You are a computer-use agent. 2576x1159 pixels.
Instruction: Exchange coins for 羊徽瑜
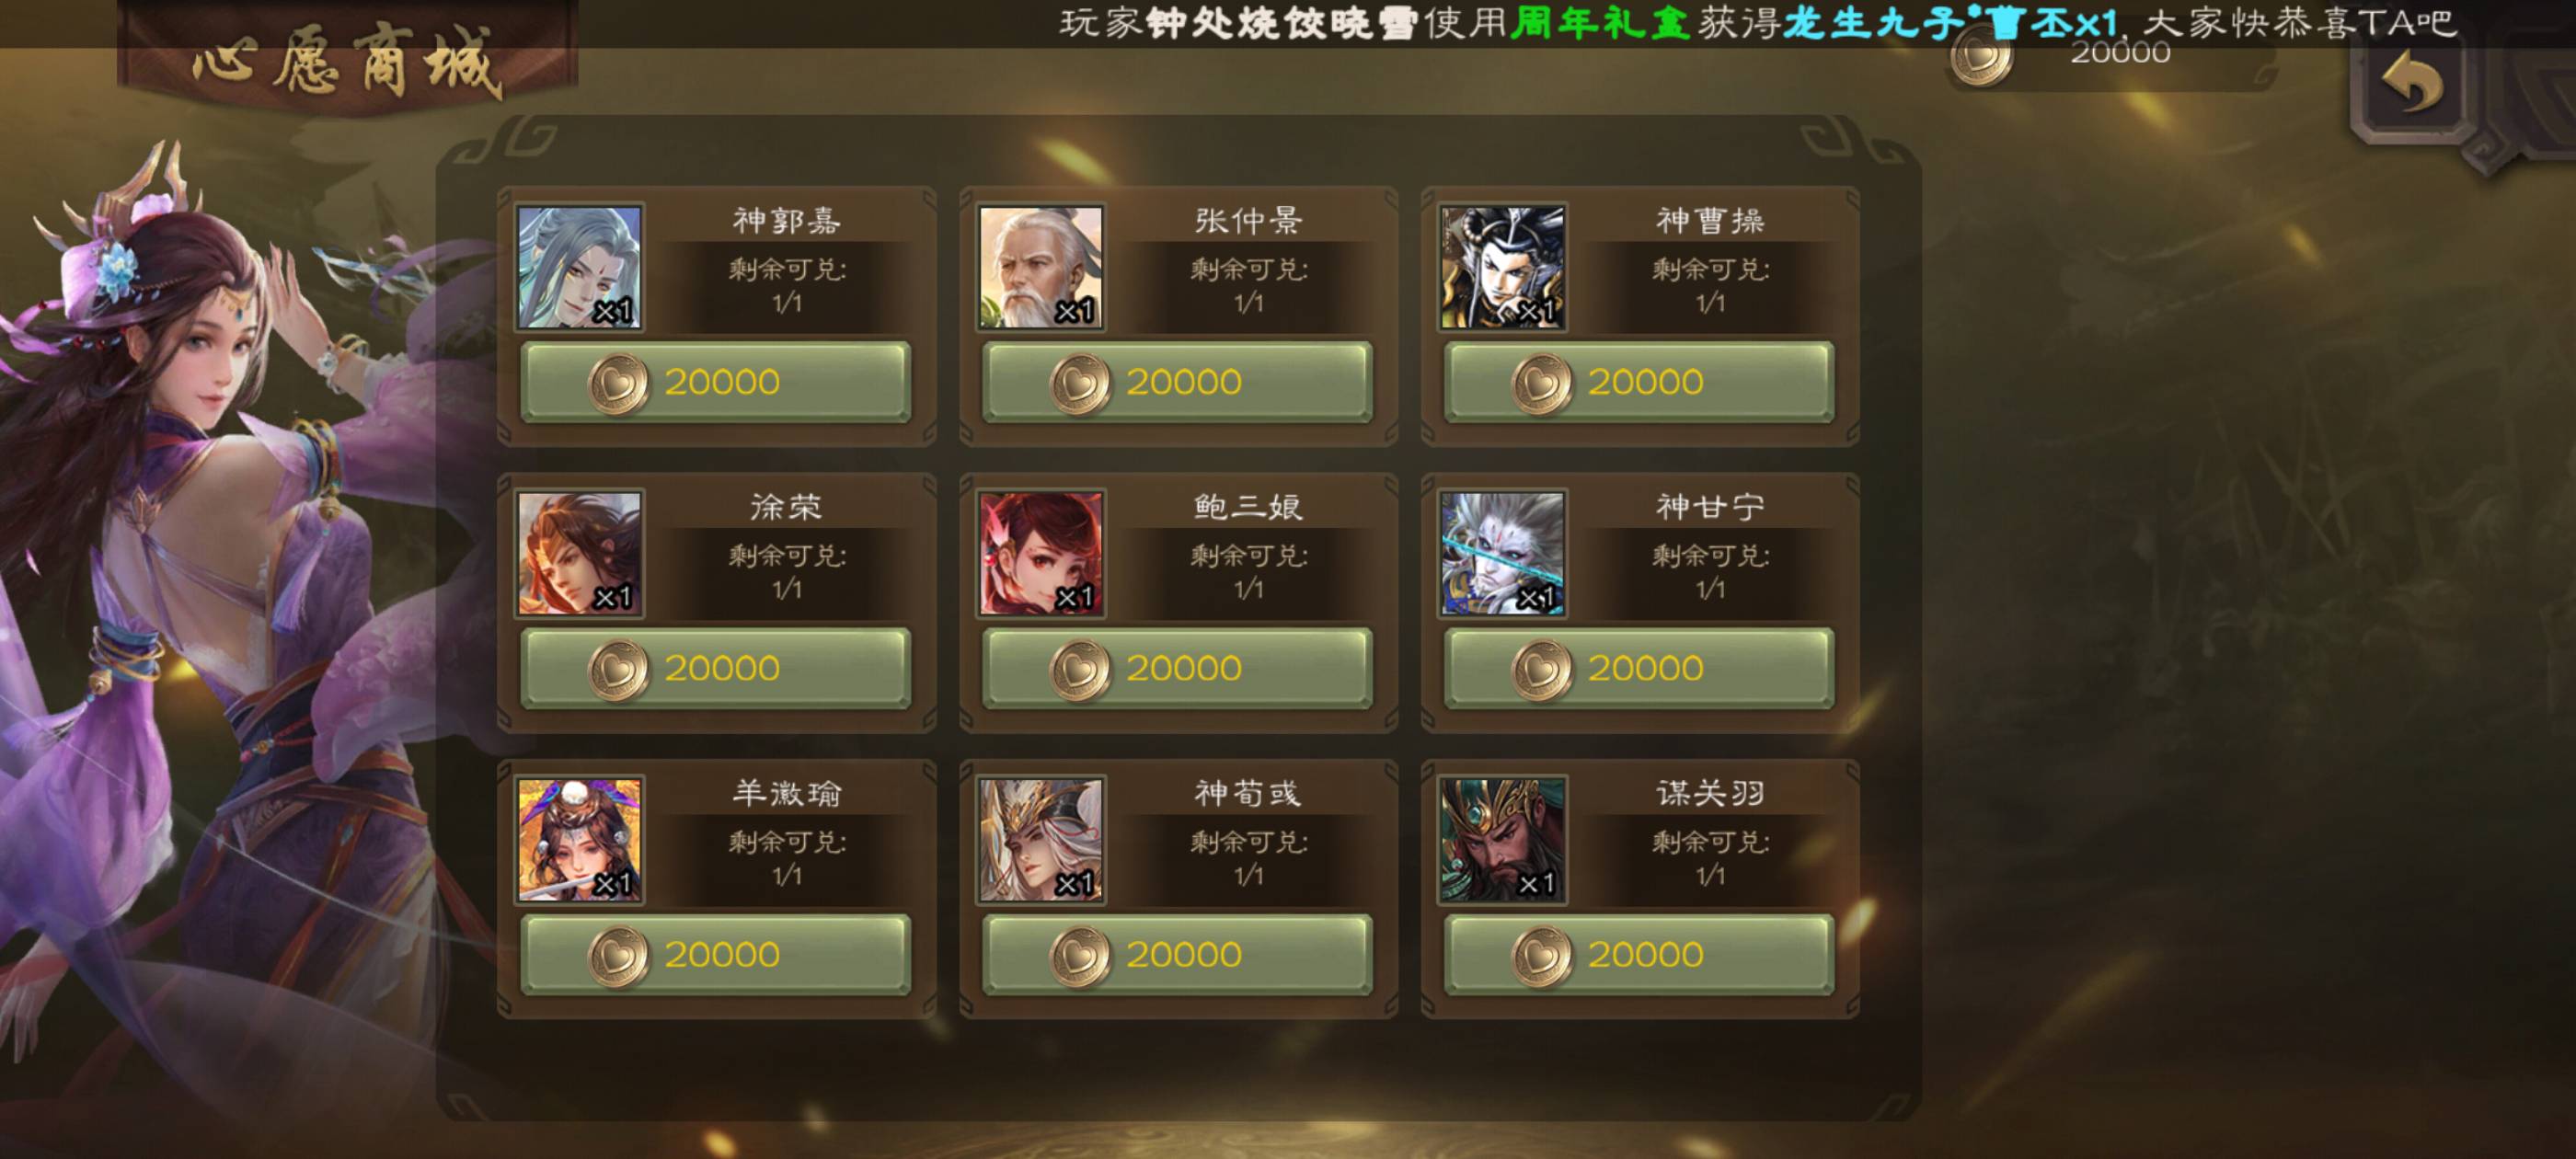pyautogui.click(x=716, y=954)
